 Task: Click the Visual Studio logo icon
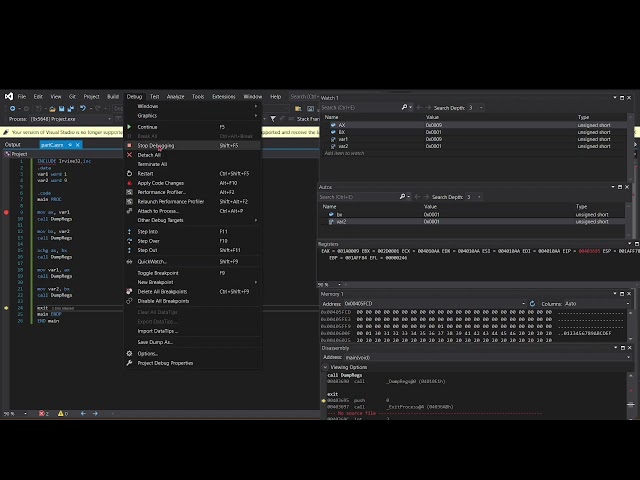coord(9,96)
